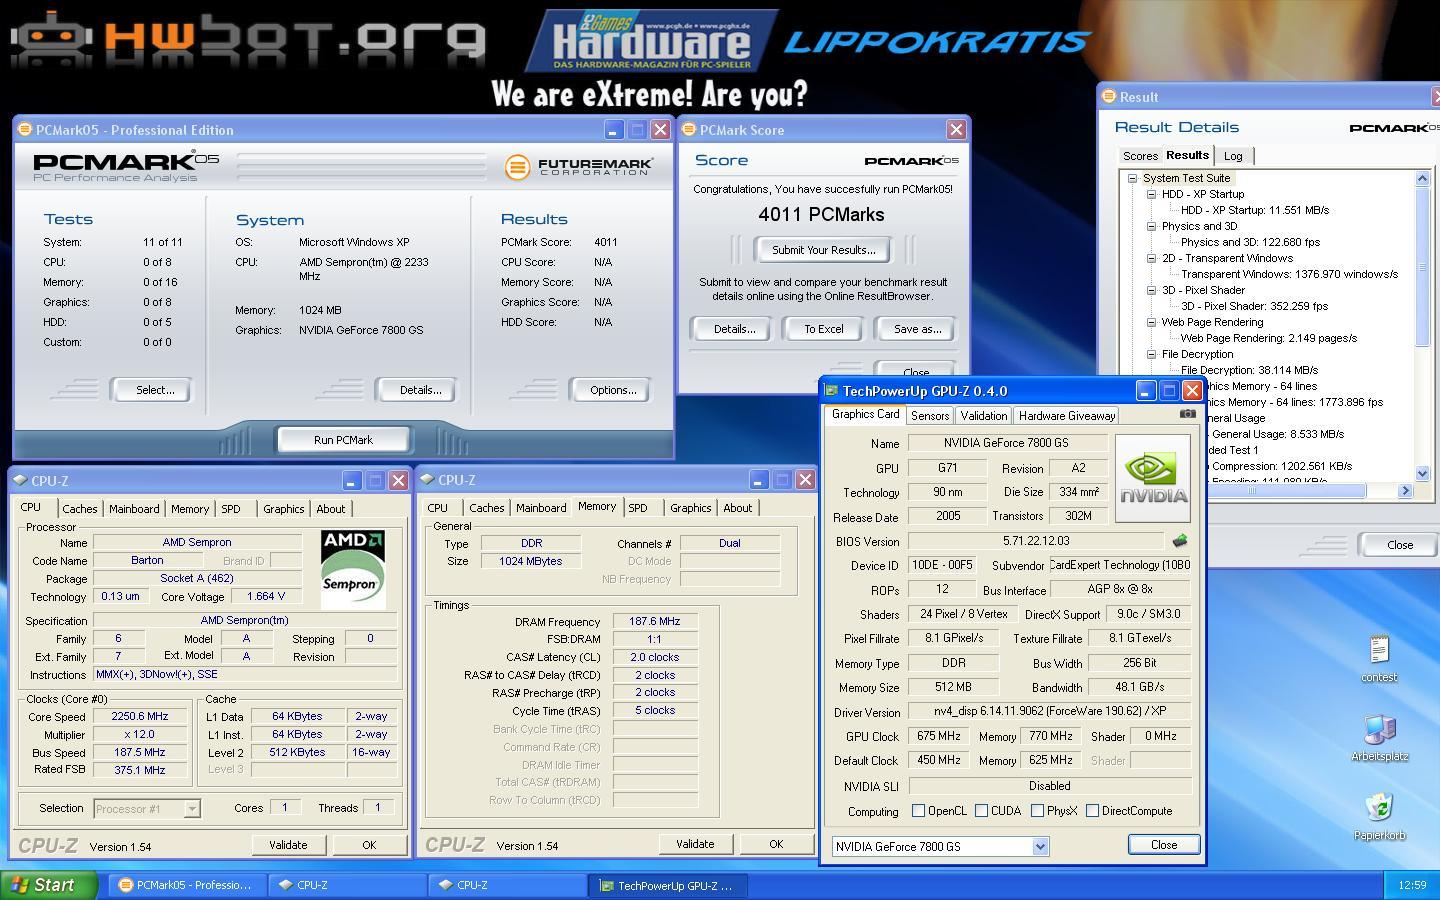Screen dimensions: 1440x900
Task: Click the PCMark Score window title icon
Action: [689, 129]
